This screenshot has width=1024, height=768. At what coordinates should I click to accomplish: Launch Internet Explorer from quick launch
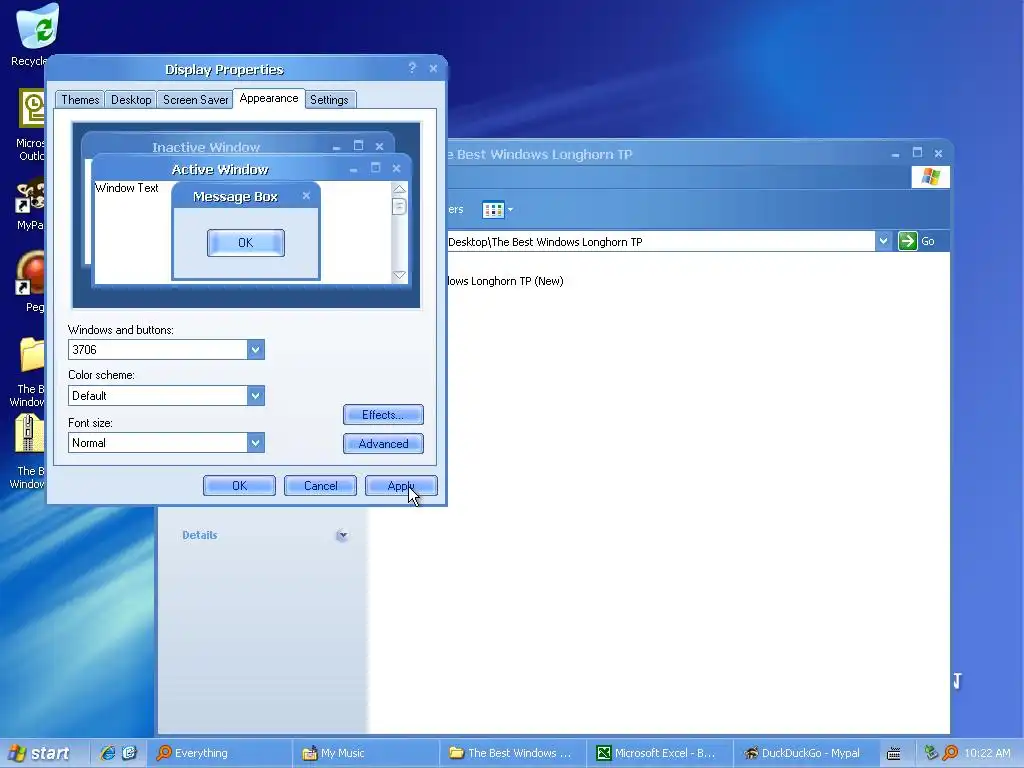click(x=108, y=753)
